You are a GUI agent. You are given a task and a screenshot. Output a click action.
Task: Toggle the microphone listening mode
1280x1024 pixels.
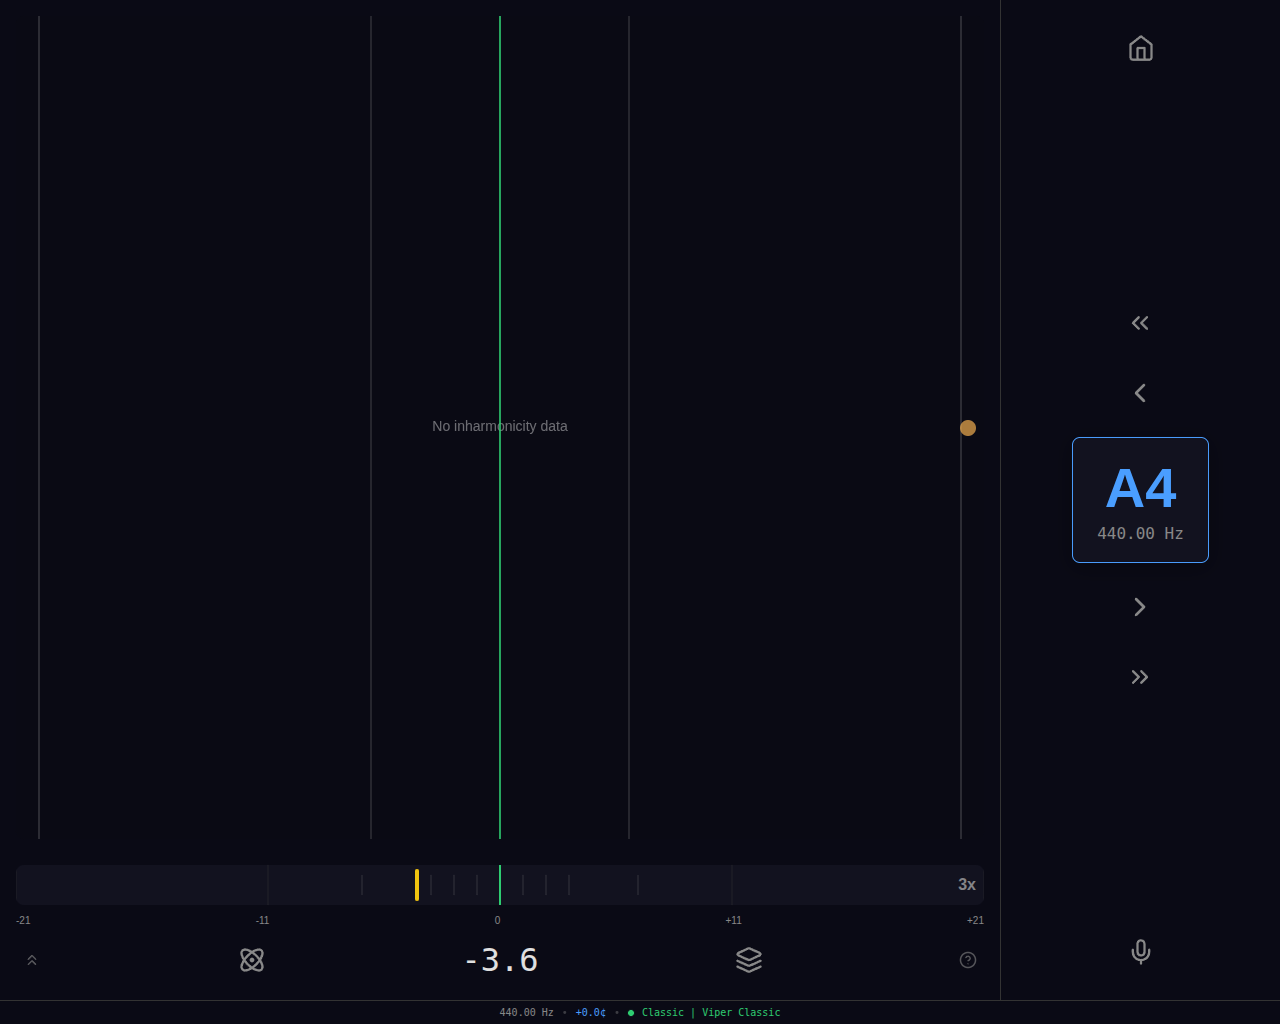pyautogui.click(x=1140, y=952)
